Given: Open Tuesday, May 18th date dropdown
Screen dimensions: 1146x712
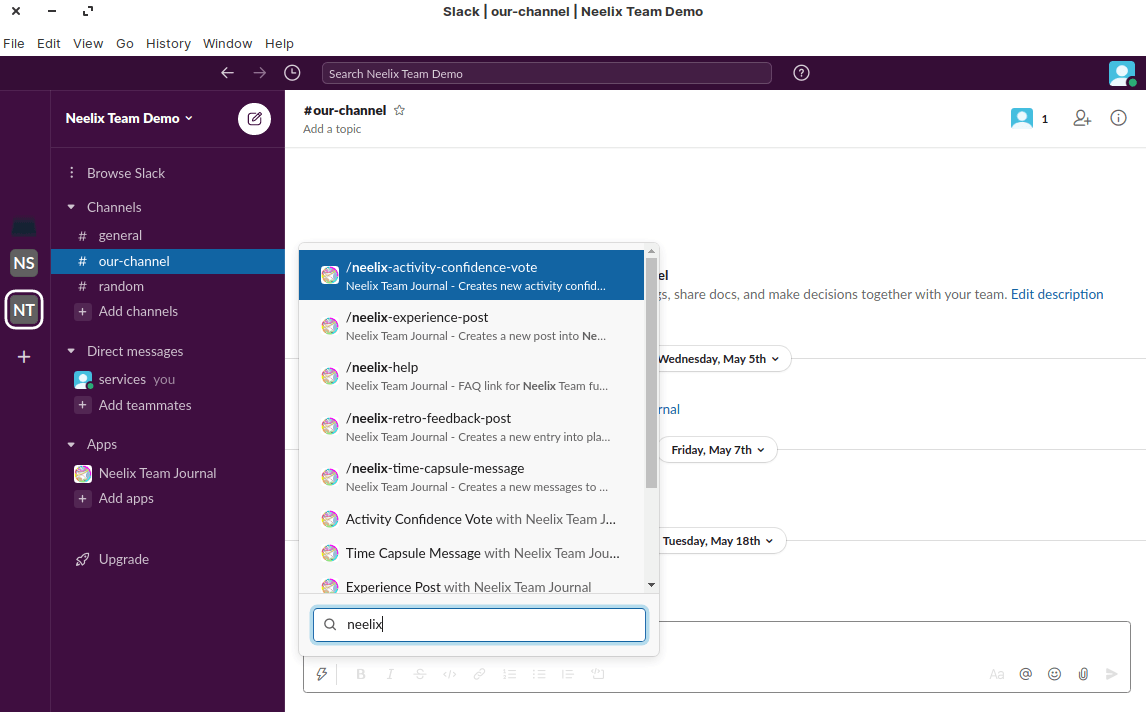Looking at the screenshot, I should pyautogui.click(x=718, y=541).
